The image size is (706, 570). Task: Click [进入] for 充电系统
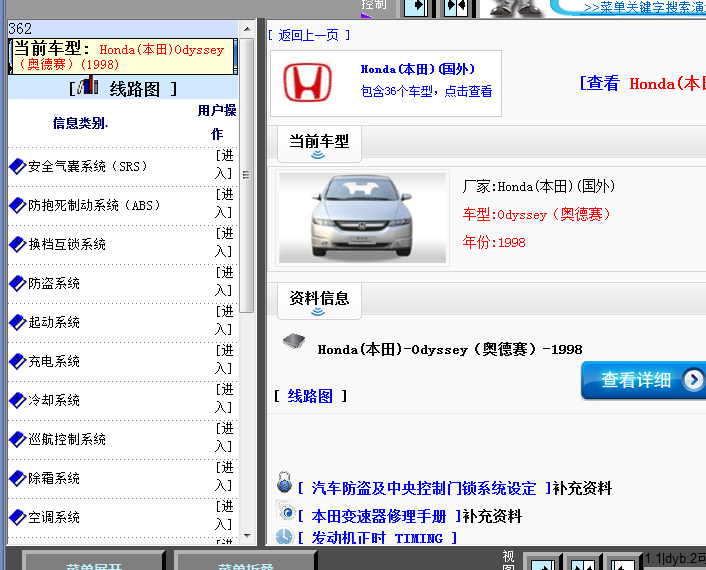[x=224, y=359]
